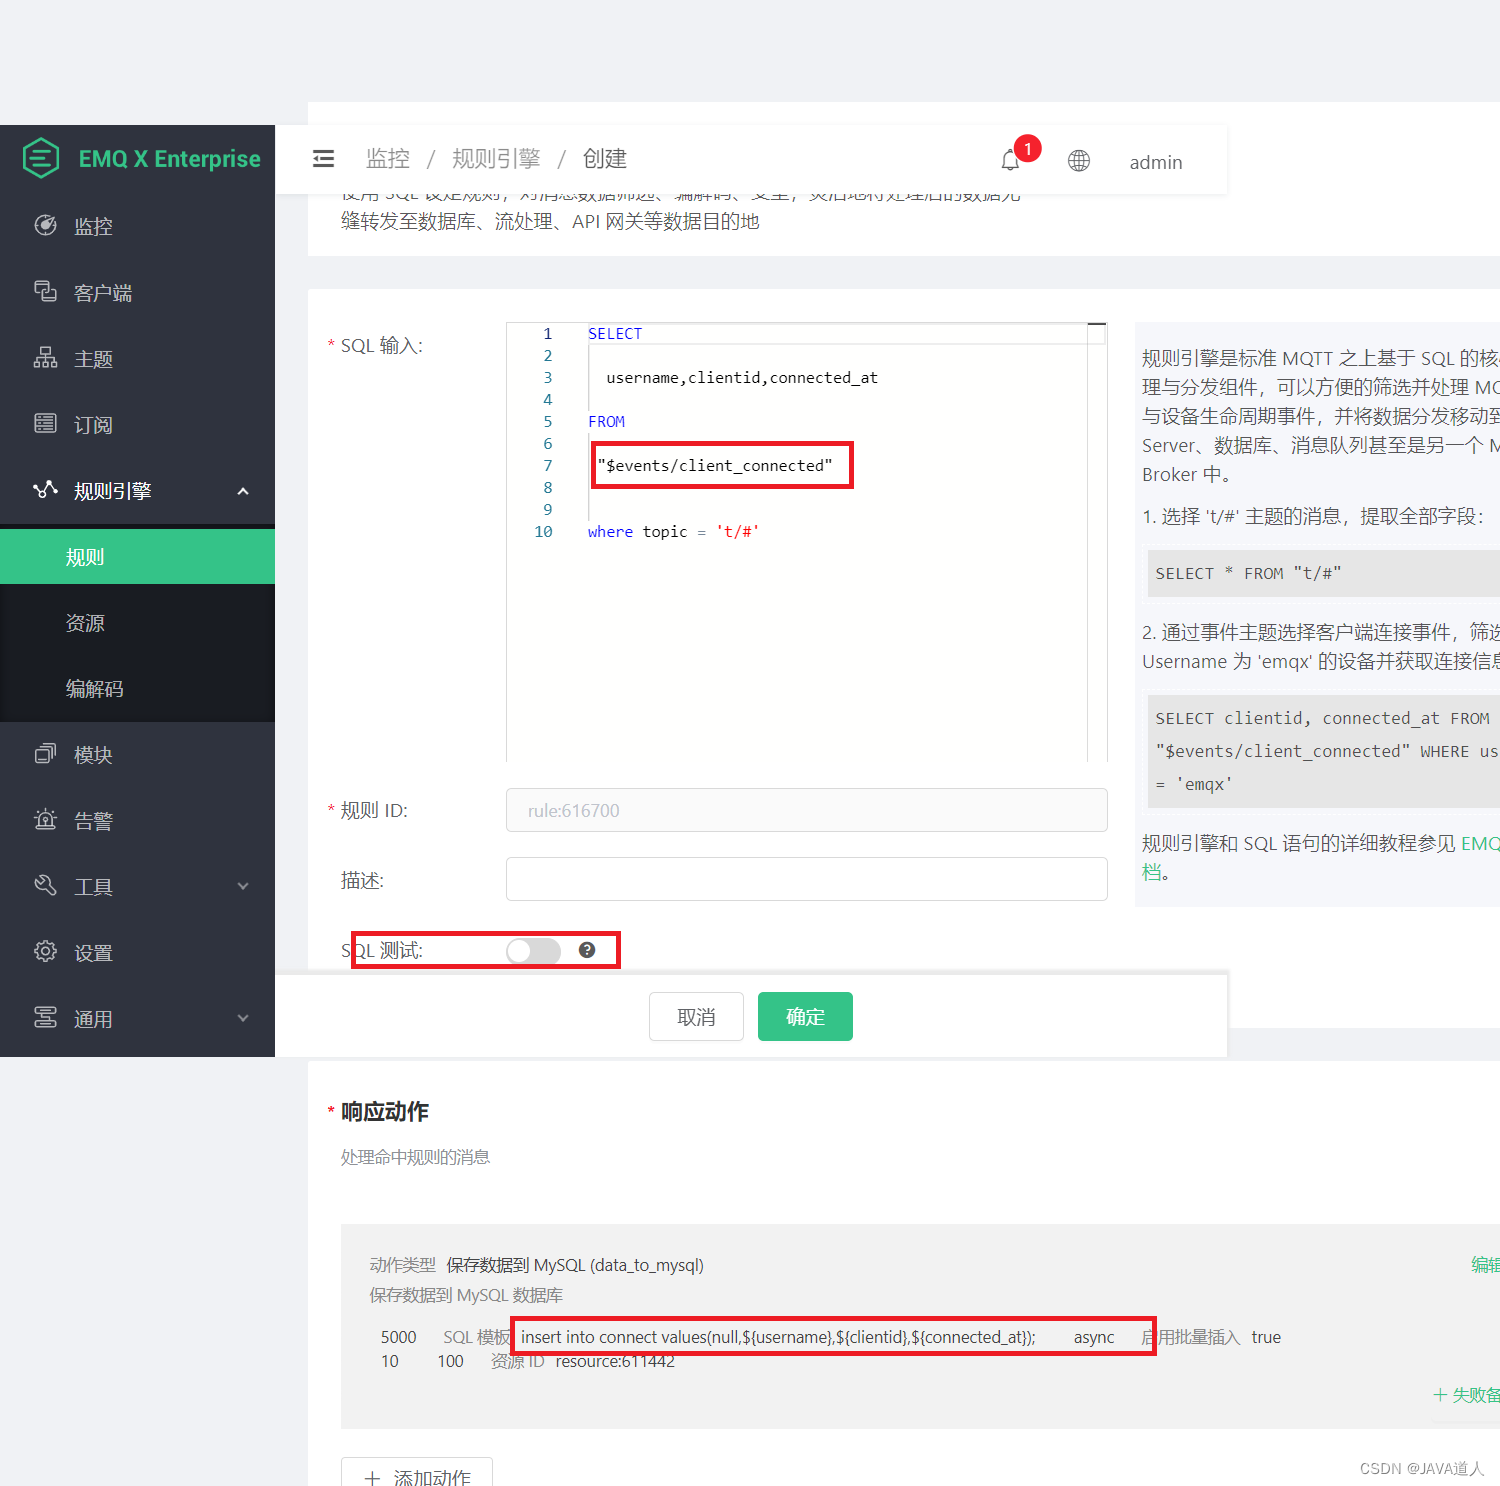Click the SELECT keyword on line 1

pos(615,333)
